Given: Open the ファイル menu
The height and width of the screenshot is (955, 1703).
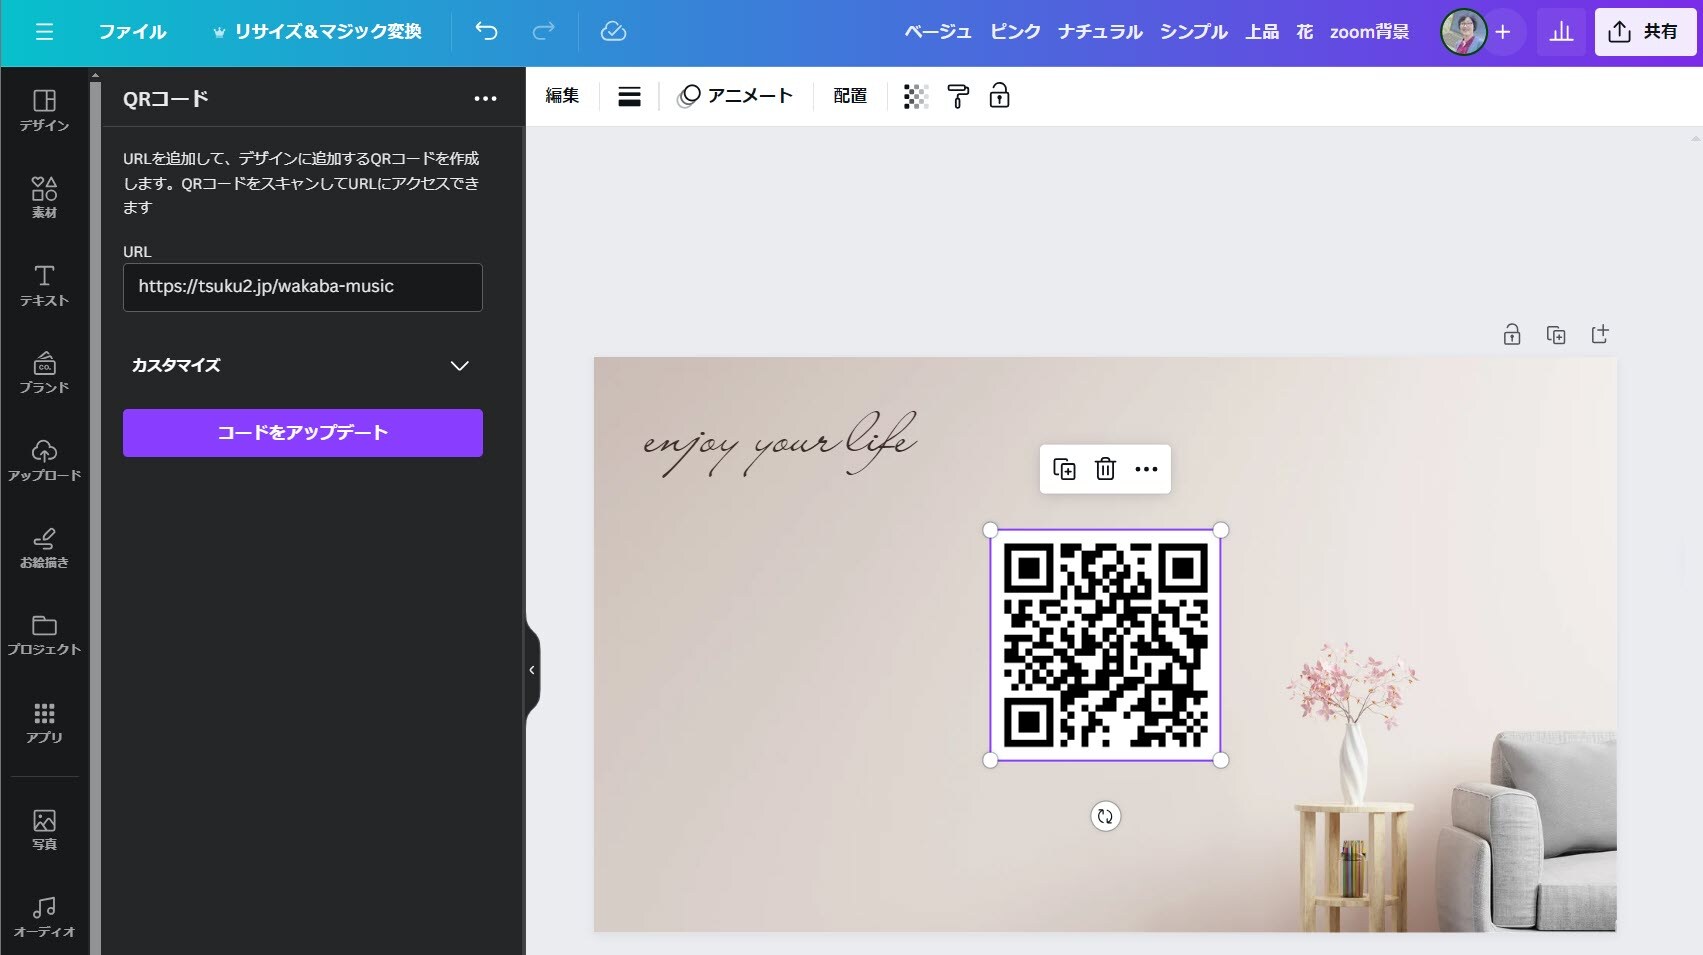Looking at the screenshot, I should click(132, 32).
